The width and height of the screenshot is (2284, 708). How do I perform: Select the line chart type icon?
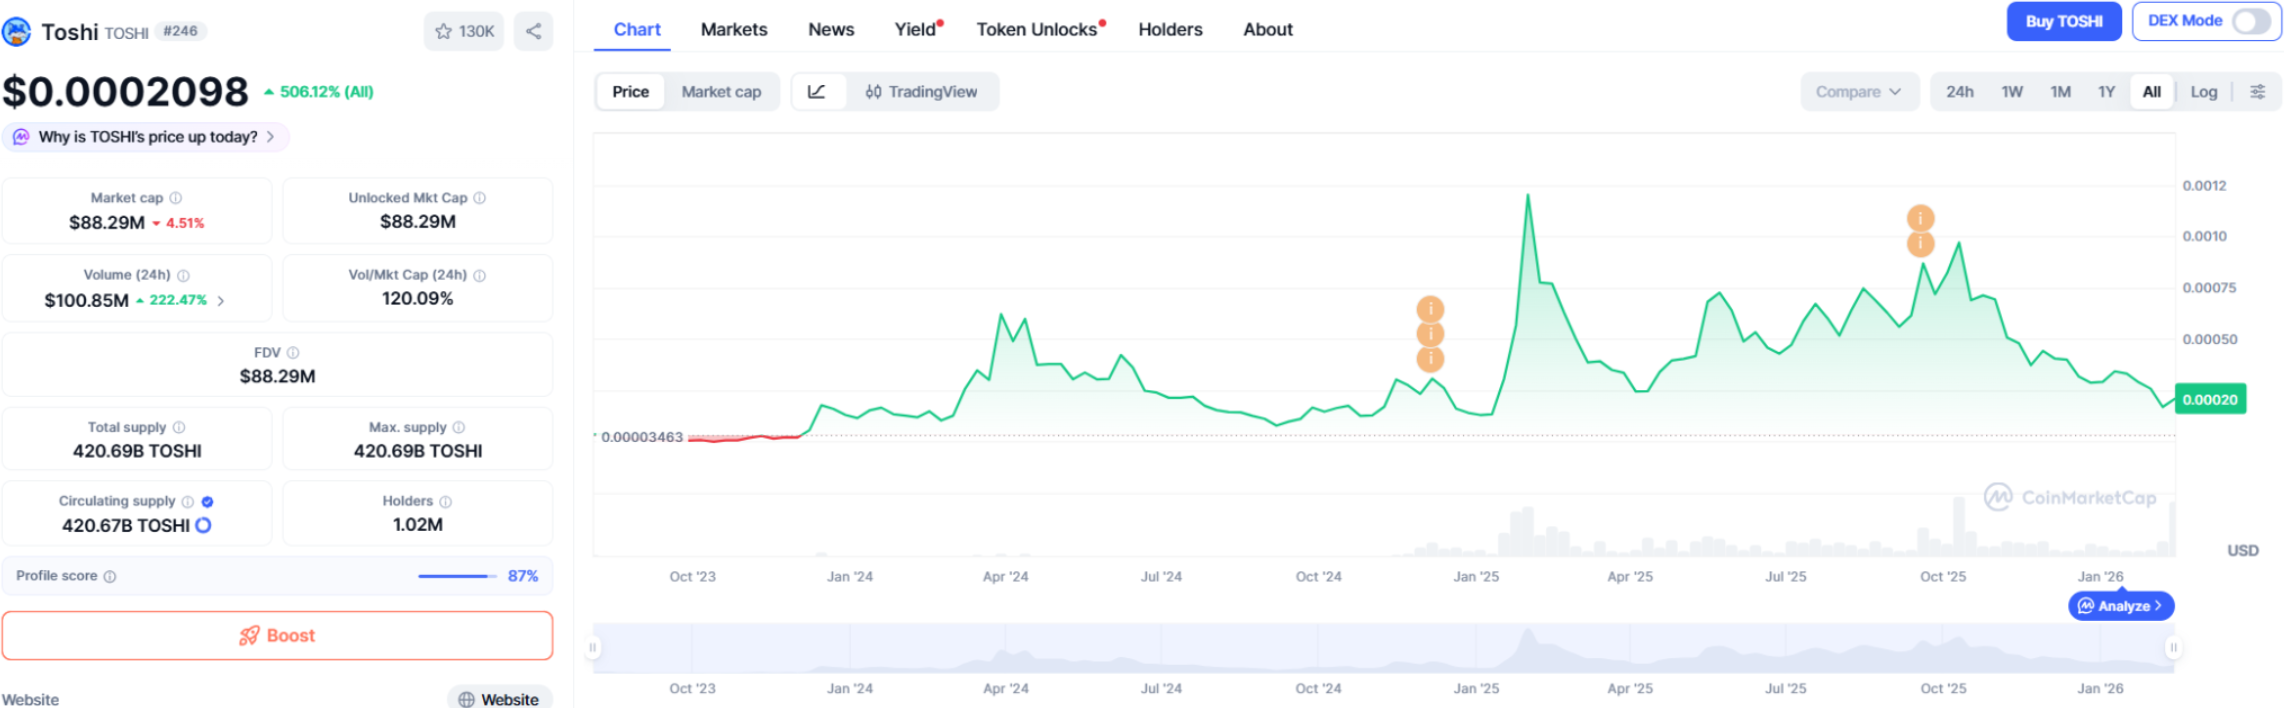coord(817,92)
